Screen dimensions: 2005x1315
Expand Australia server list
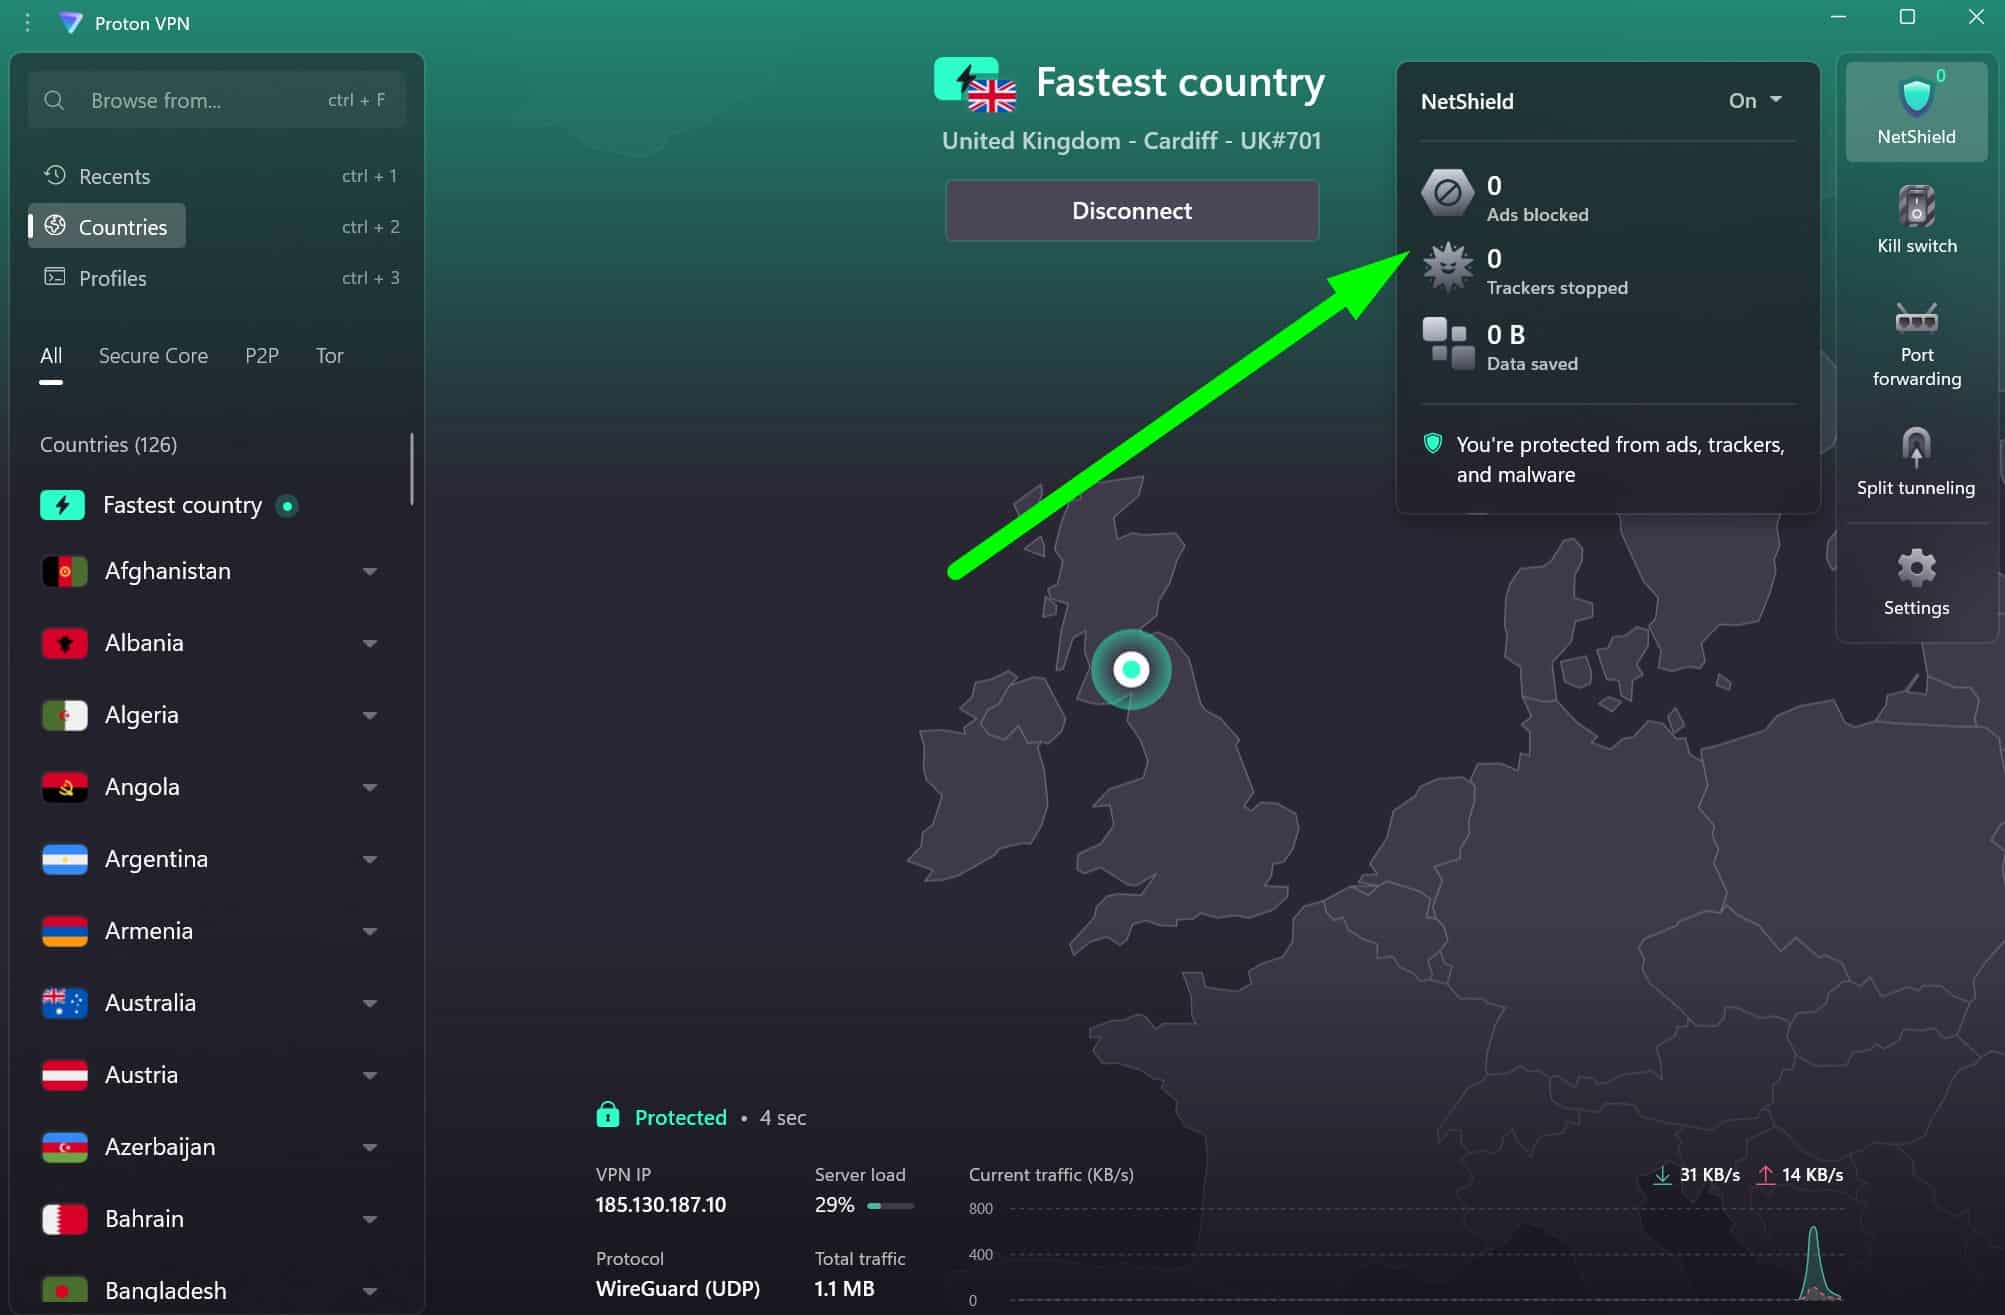coord(370,1003)
